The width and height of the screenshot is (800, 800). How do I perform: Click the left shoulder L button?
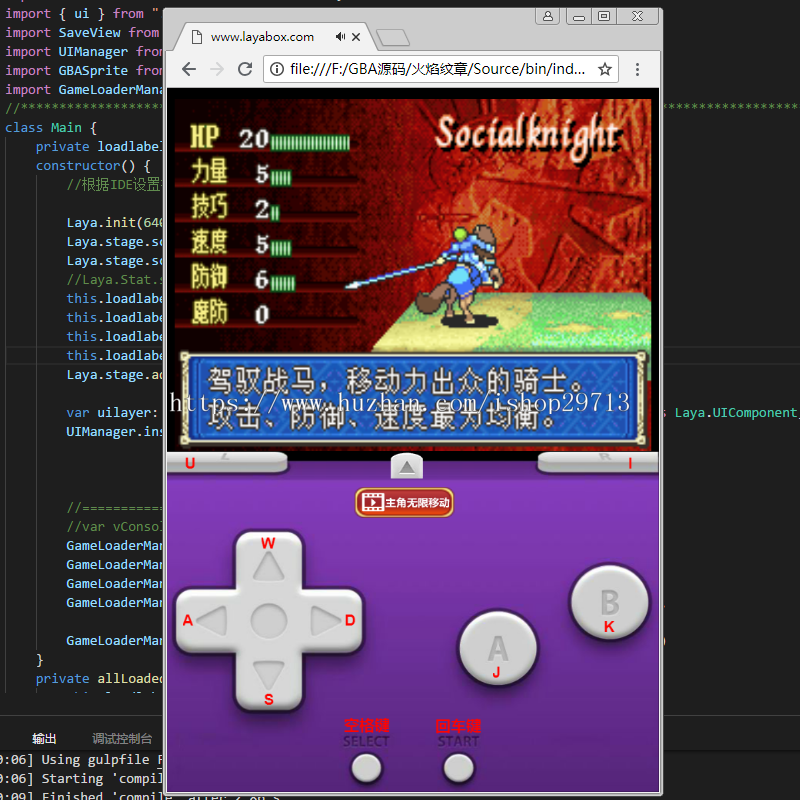pos(227,462)
